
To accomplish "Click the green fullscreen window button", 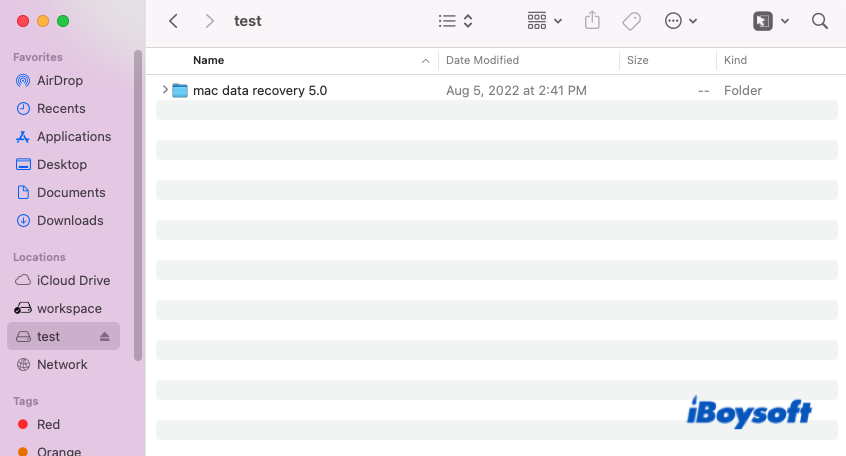I will [x=63, y=21].
